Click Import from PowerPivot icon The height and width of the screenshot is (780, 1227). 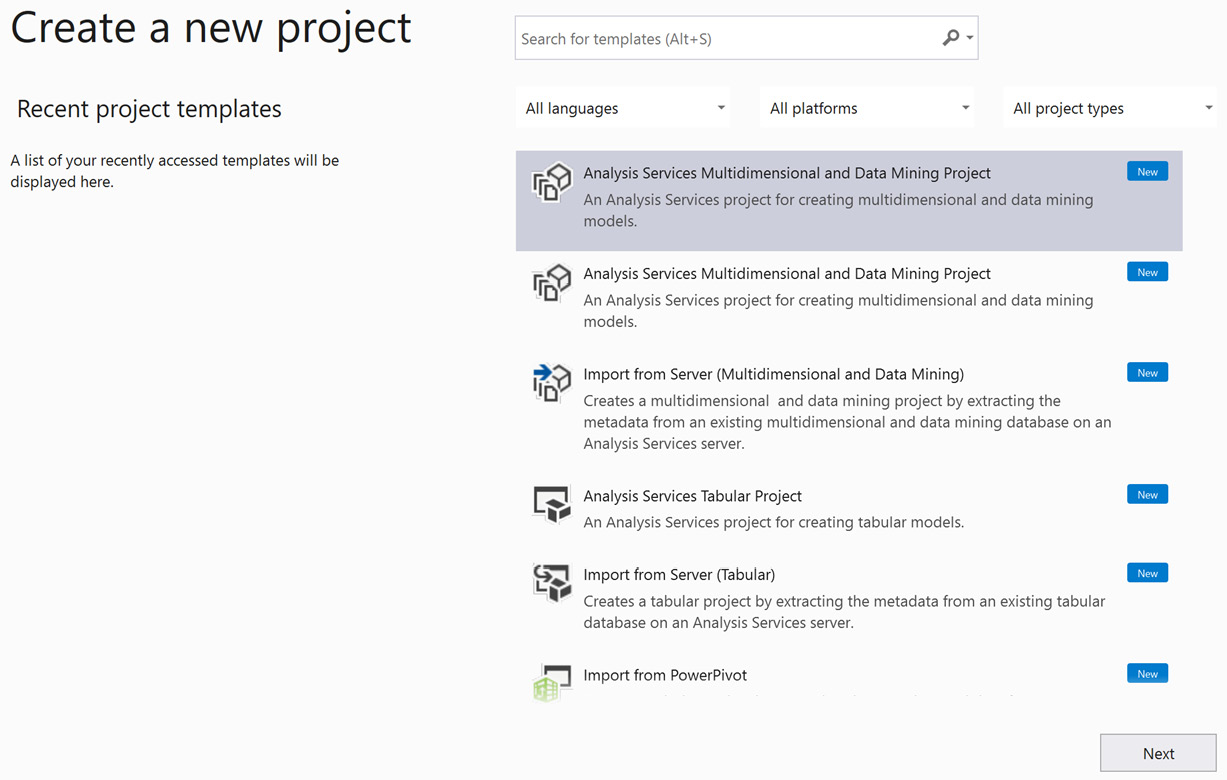tap(552, 683)
